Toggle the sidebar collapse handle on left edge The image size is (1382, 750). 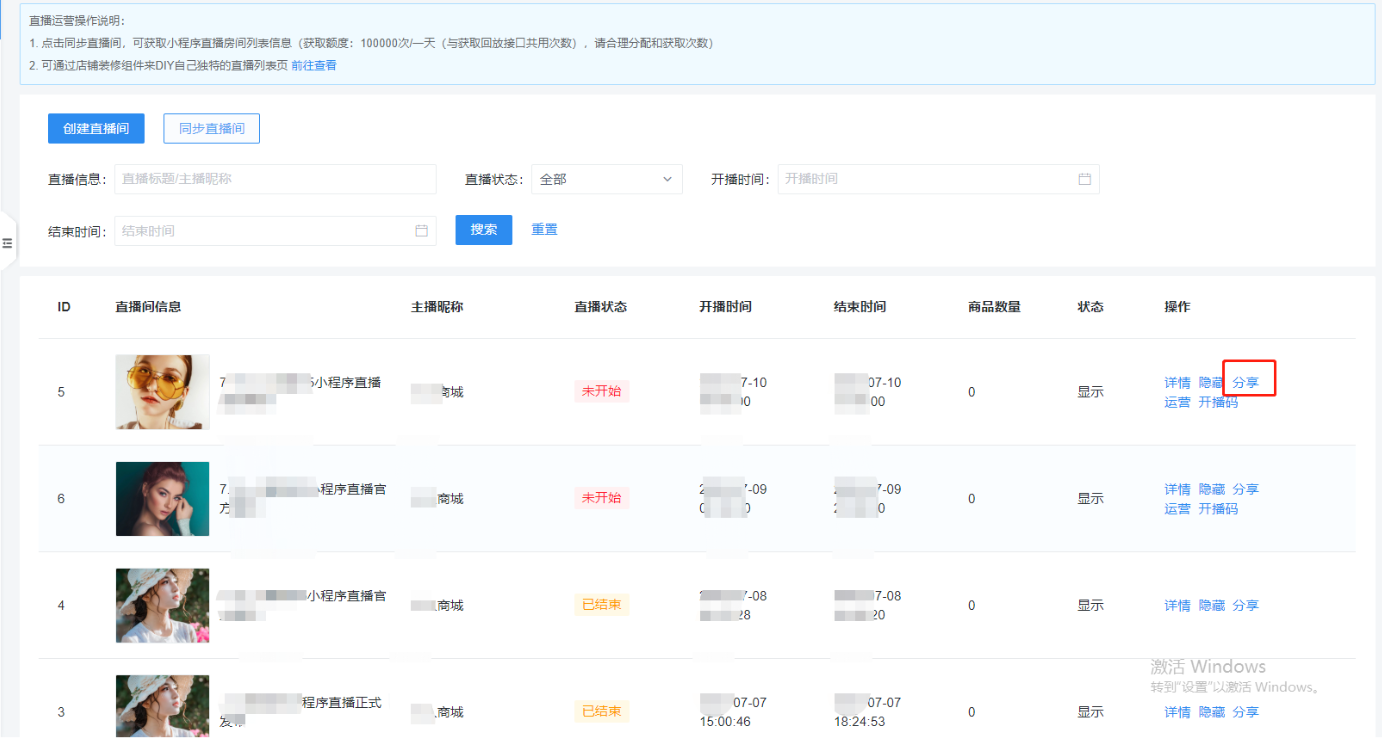(7, 243)
